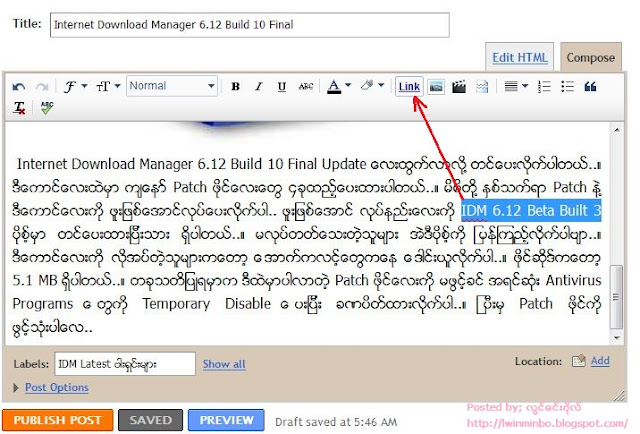Viewport: 640px width, 434px height.
Task: Click the editor vertical scrollbar thumb
Action: (x=616, y=297)
